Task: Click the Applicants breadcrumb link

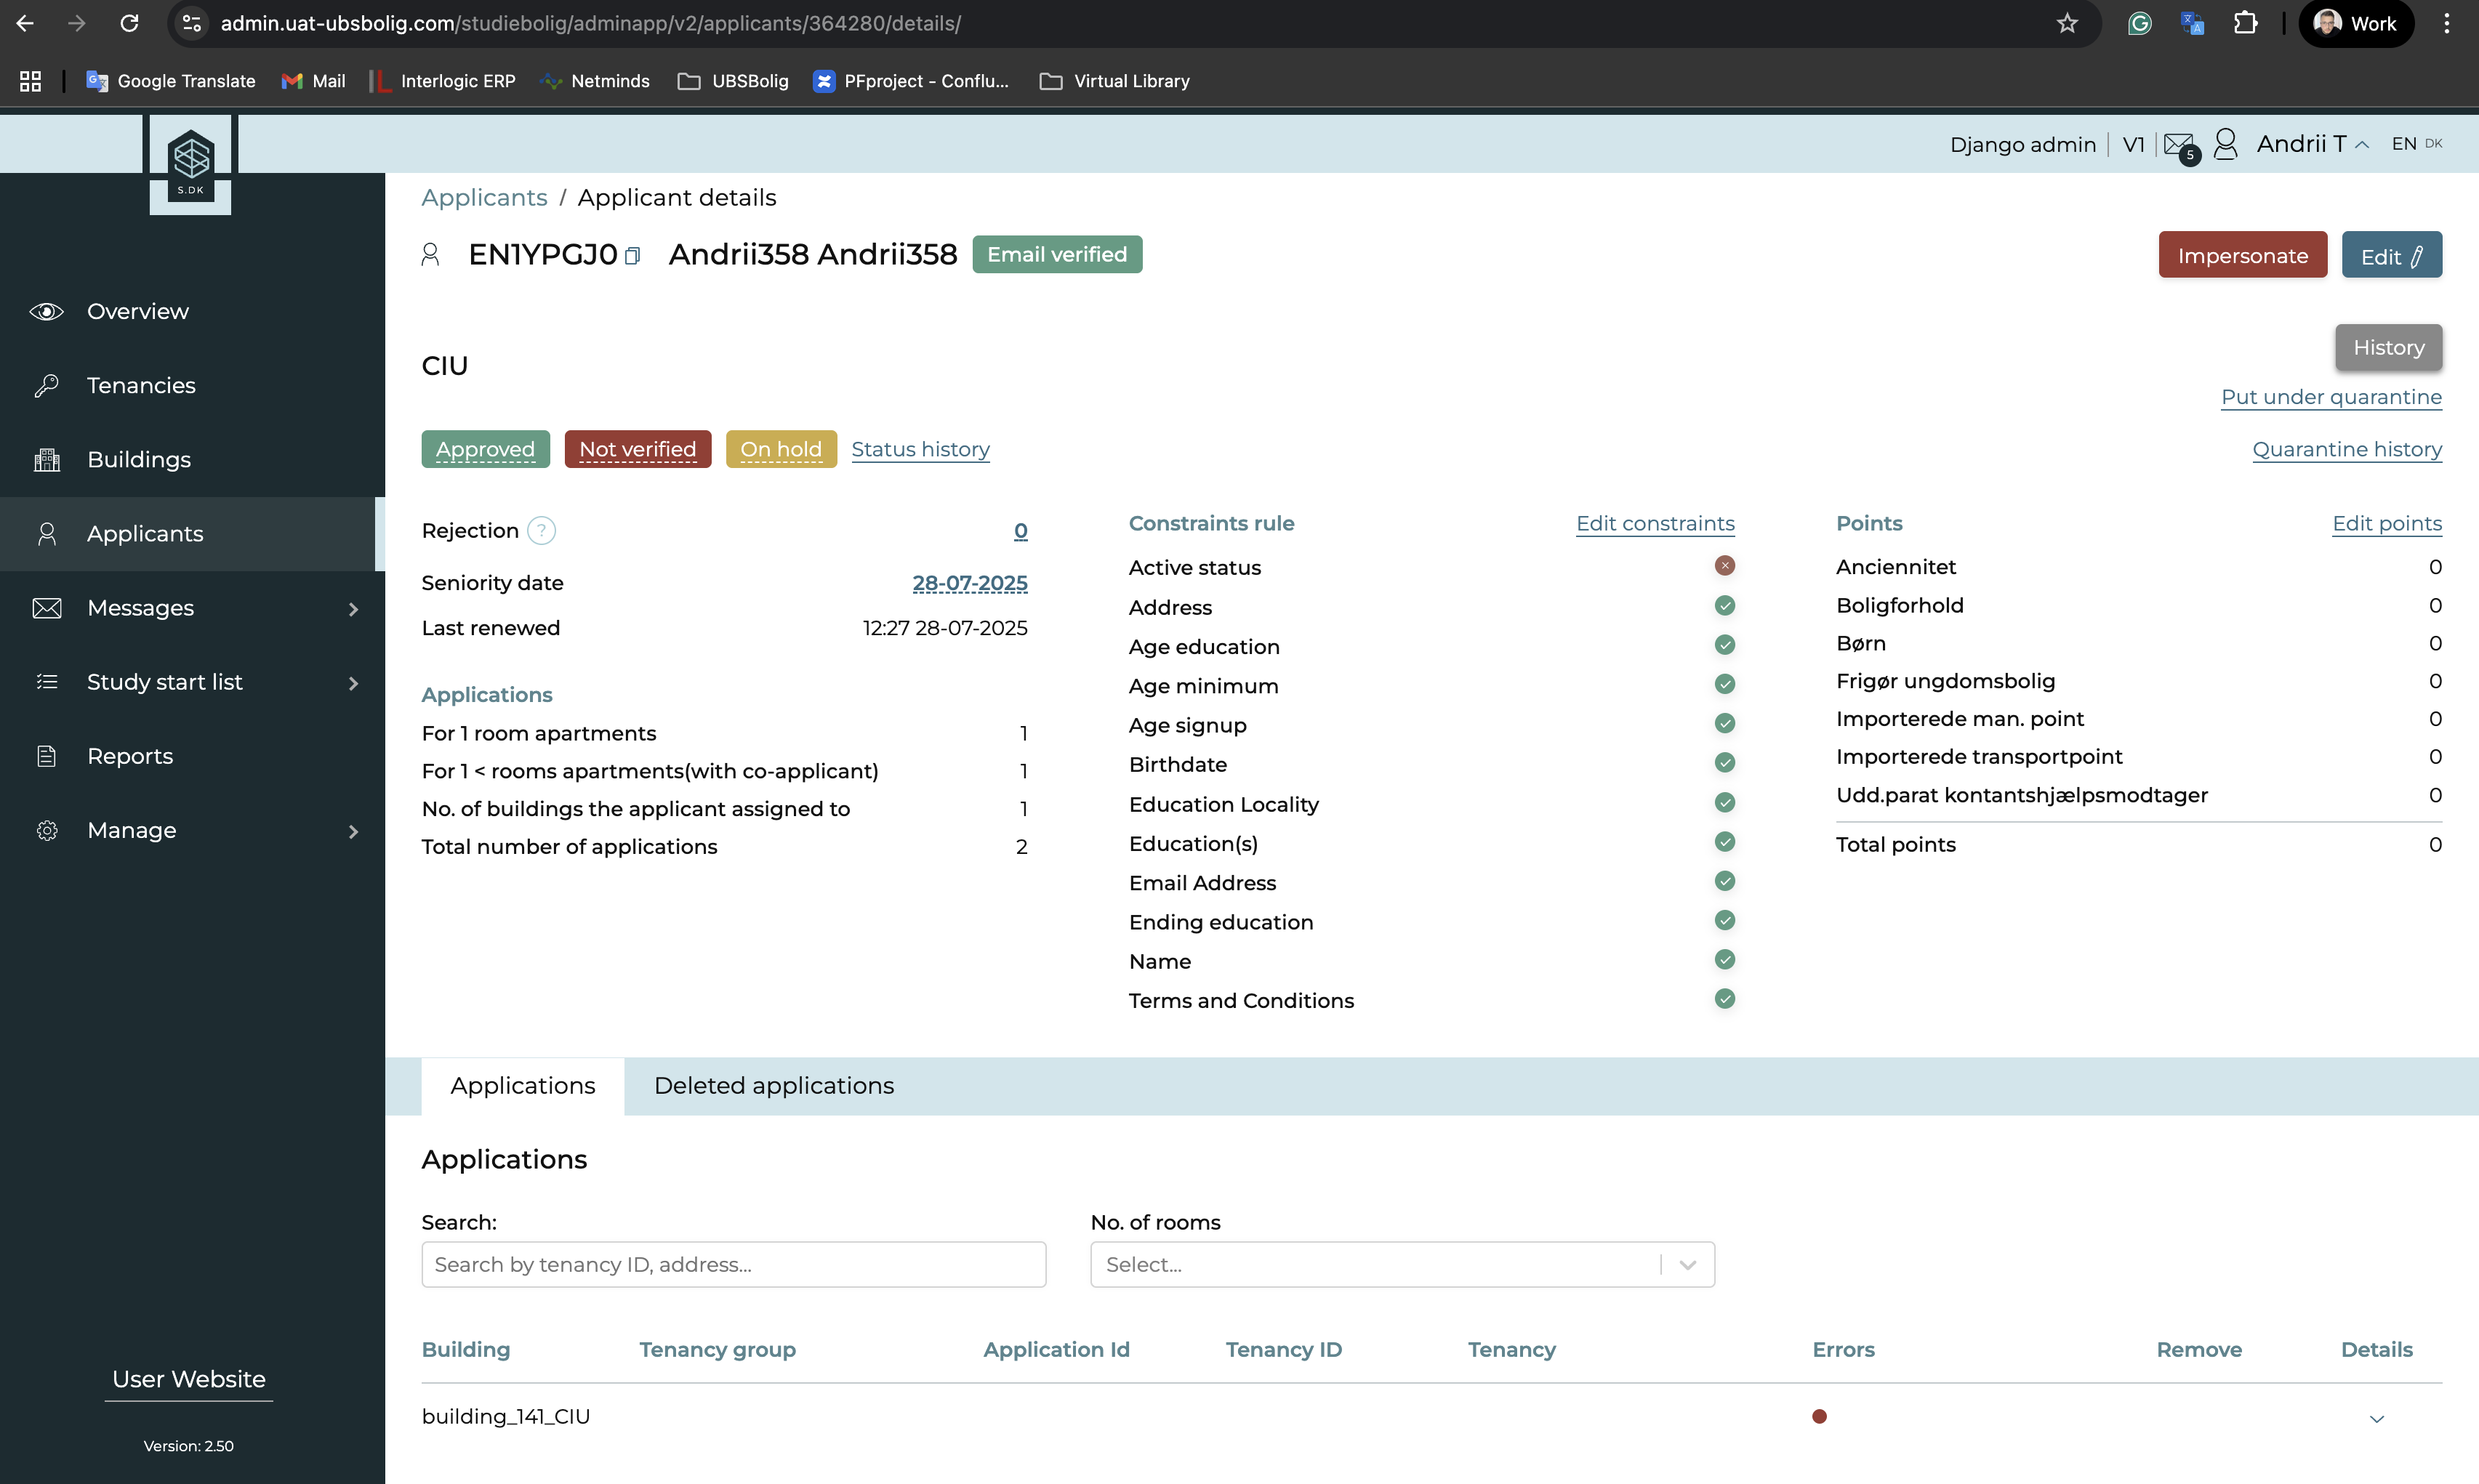Action: pos(484,198)
